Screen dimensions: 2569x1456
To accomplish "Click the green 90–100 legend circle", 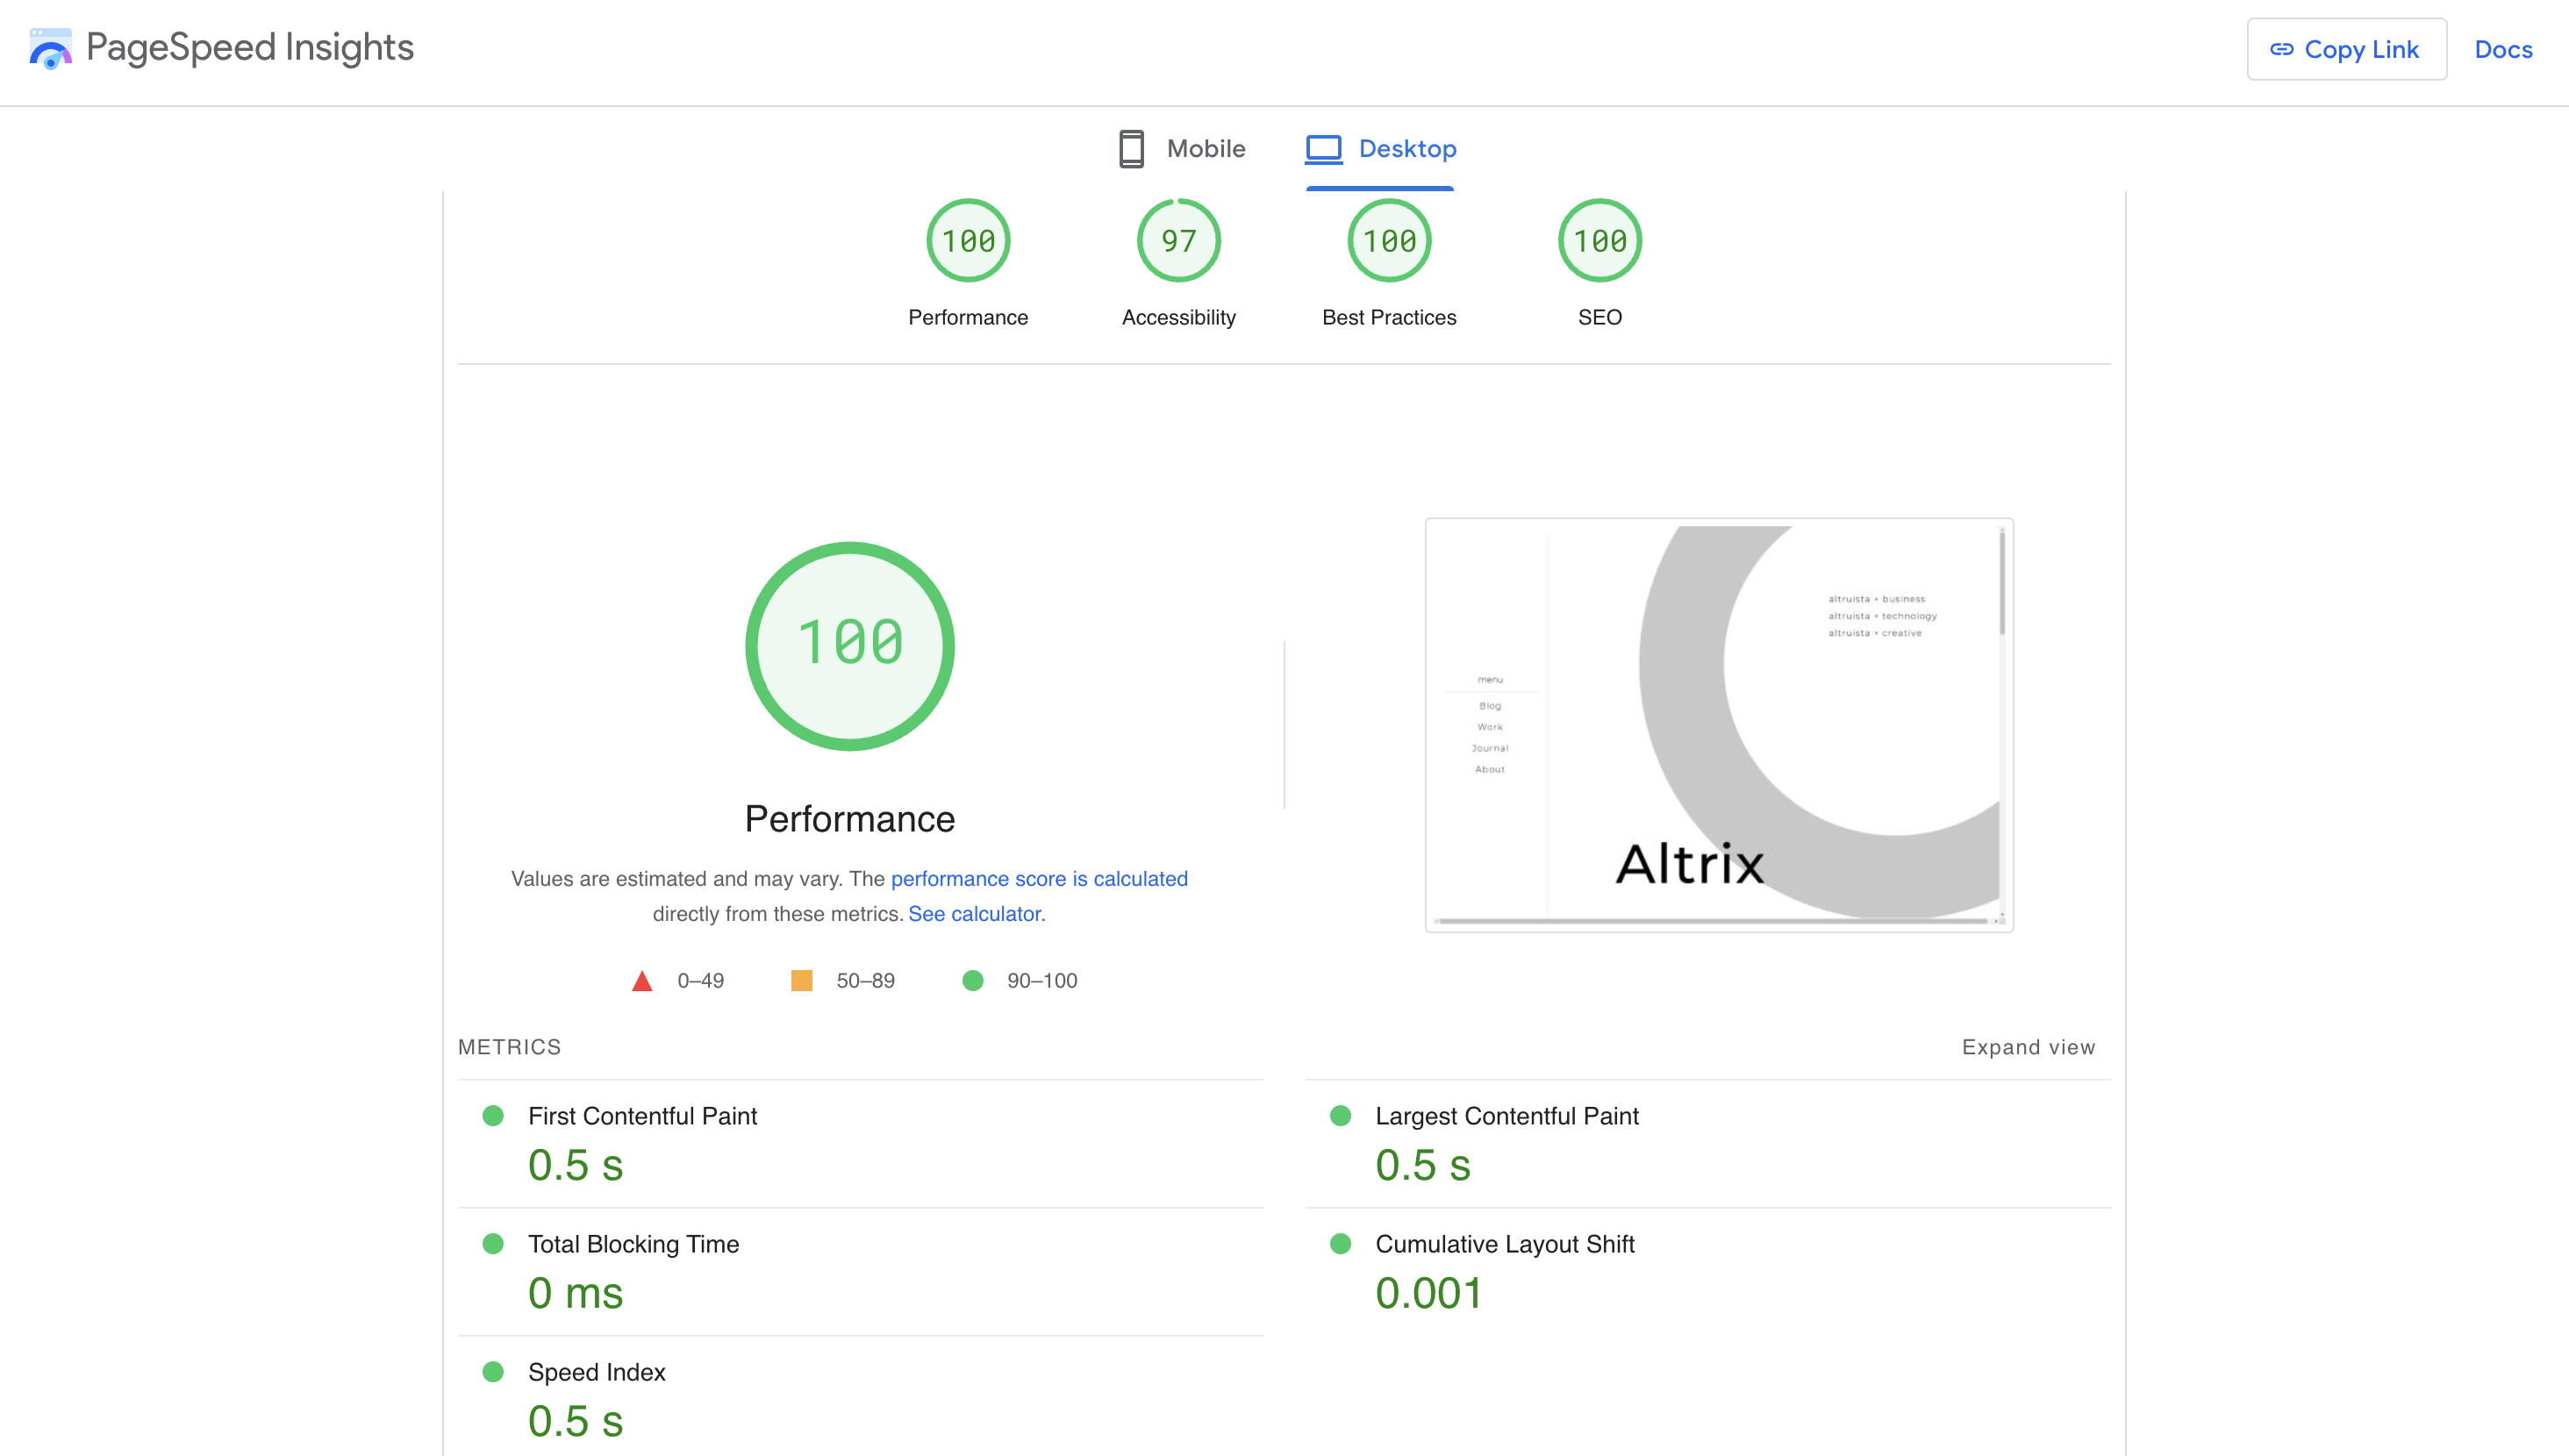I will (972, 980).
